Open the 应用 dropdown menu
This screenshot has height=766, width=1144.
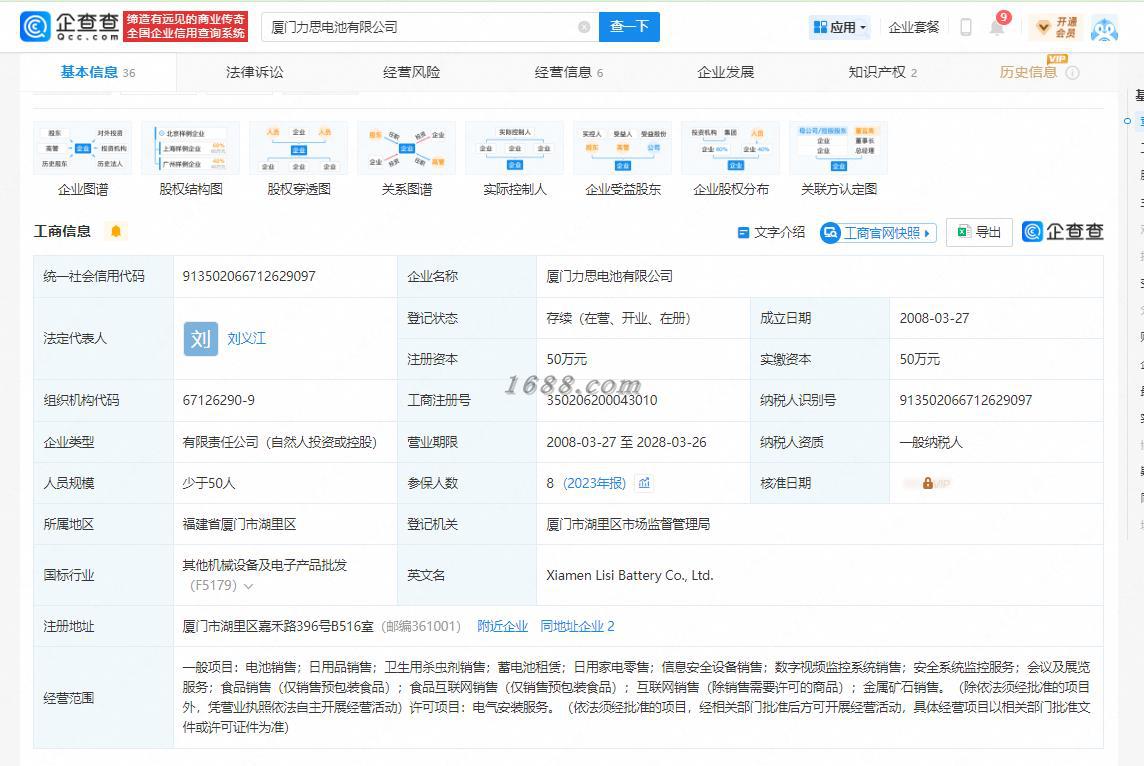839,28
